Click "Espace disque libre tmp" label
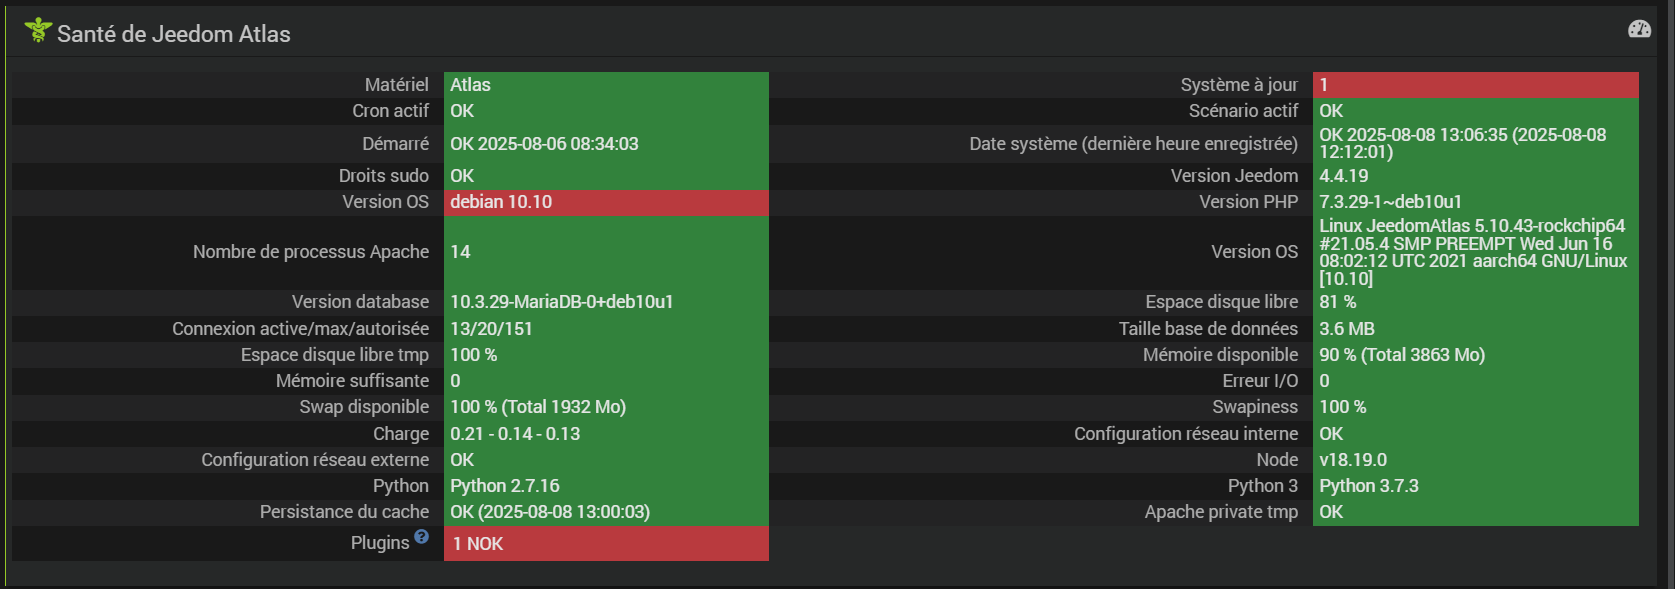Screen dimensions: 1675x589 click(x=335, y=355)
